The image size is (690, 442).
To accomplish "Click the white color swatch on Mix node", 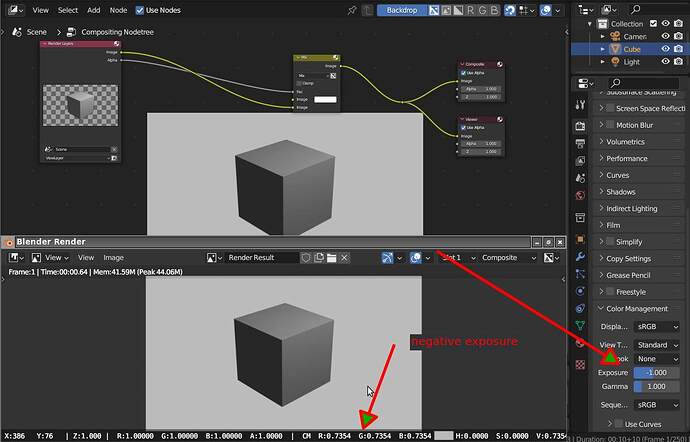I will [325, 99].
